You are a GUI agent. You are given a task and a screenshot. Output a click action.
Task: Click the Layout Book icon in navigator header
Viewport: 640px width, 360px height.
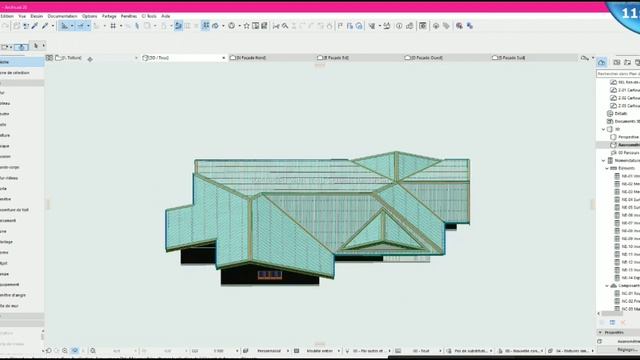click(x=627, y=62)
